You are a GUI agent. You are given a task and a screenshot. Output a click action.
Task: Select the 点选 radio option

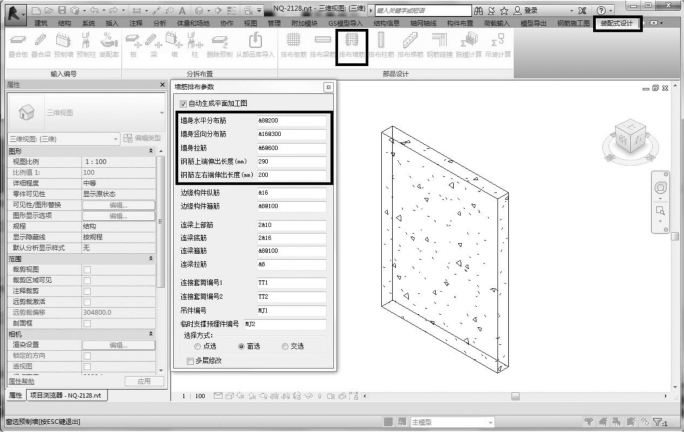[x=197, y=346]
